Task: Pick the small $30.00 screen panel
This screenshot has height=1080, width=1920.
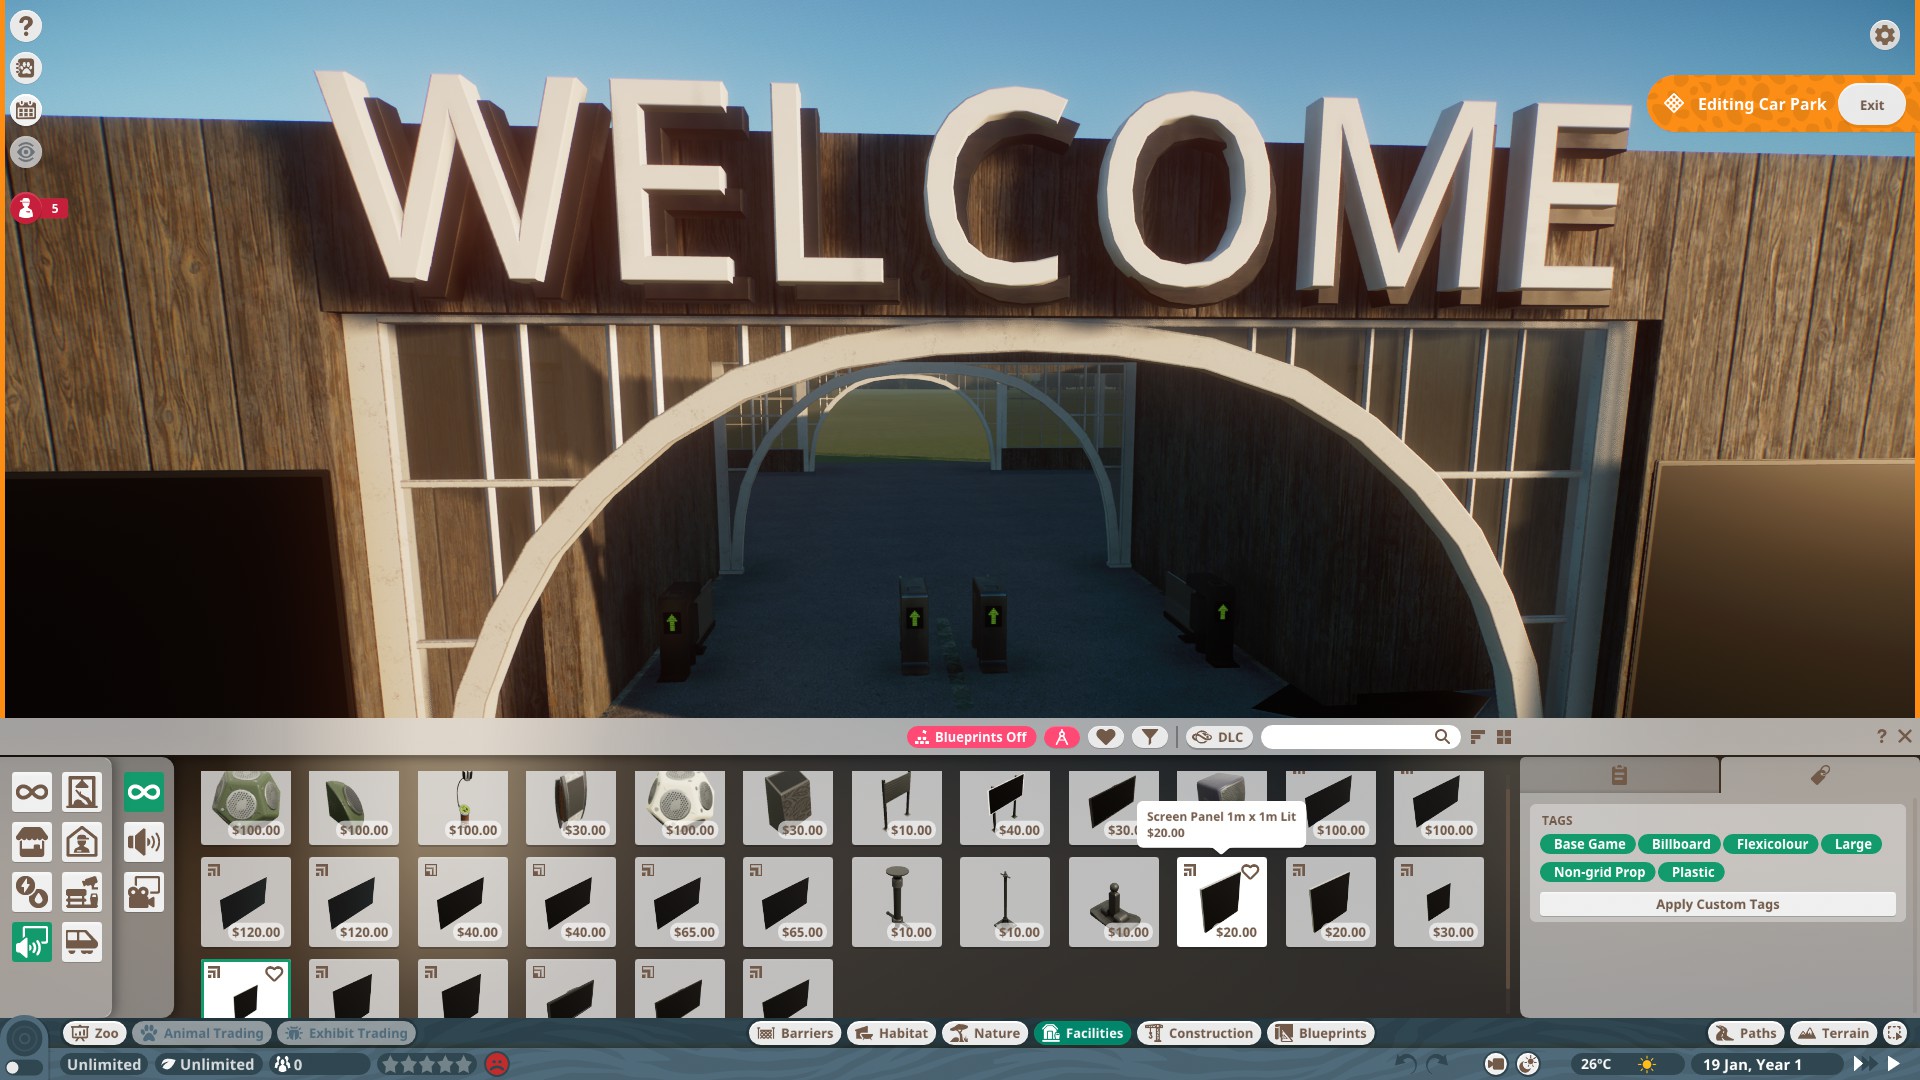Action: click(x=1439, y=902)
